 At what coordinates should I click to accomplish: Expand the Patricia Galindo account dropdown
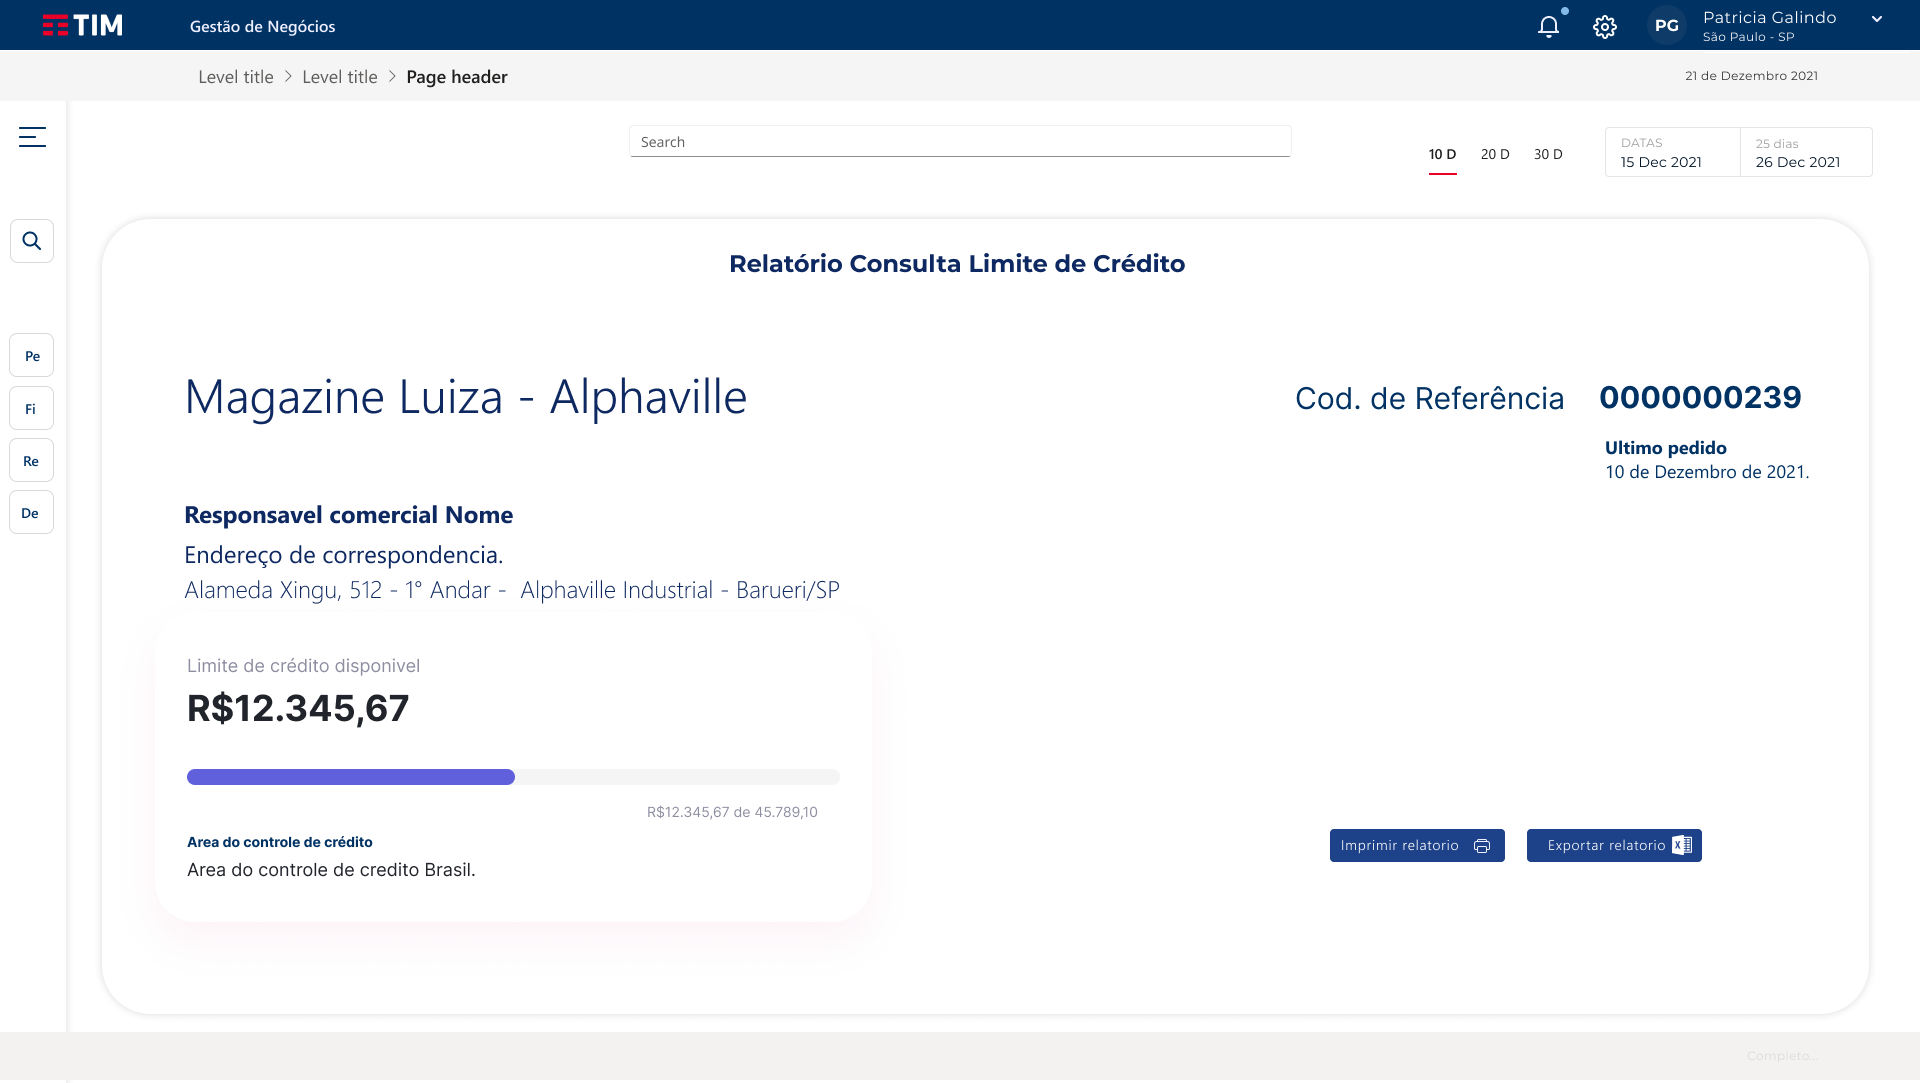(1877, 19)
